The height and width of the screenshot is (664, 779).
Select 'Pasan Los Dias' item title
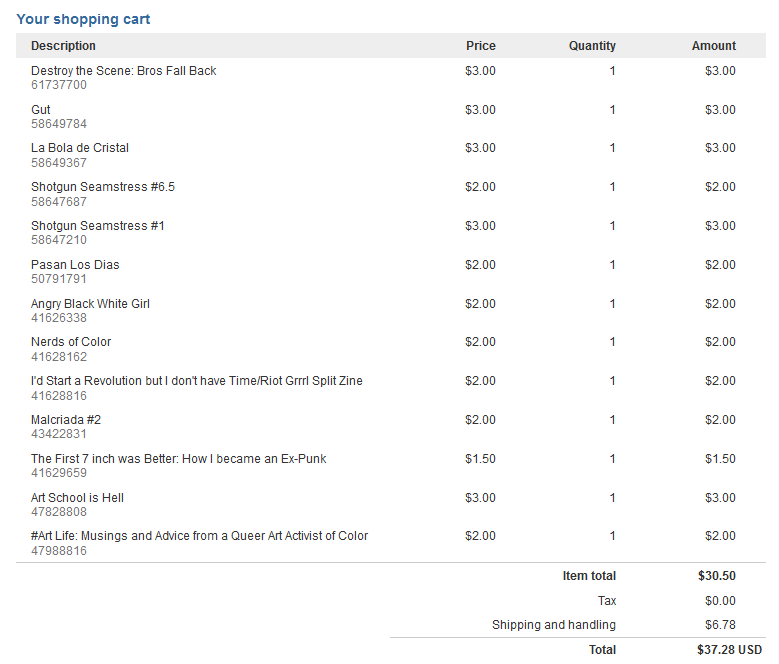[x=73, y=265]
